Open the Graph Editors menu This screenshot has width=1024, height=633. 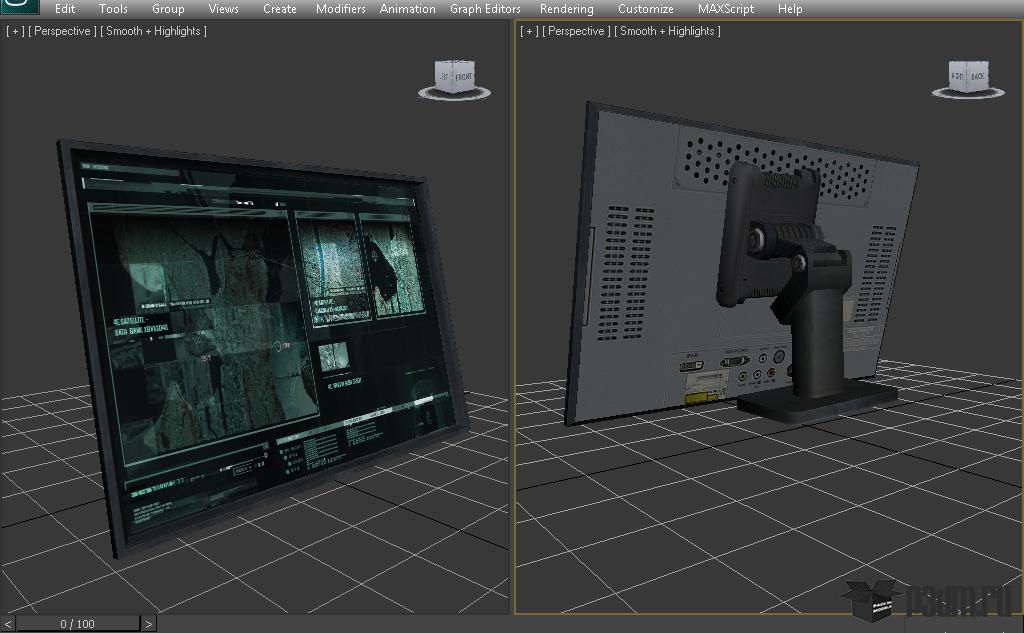tap(485, 9)
